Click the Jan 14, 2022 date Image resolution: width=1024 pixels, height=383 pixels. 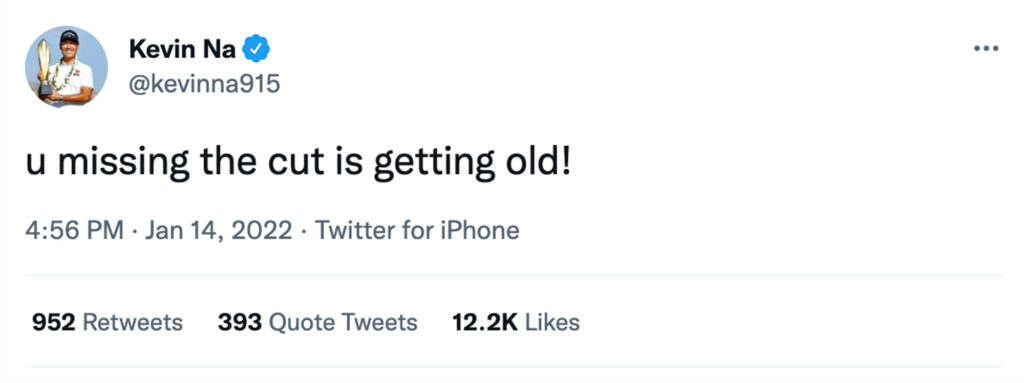pyautogui.click(x=219, y=231)
